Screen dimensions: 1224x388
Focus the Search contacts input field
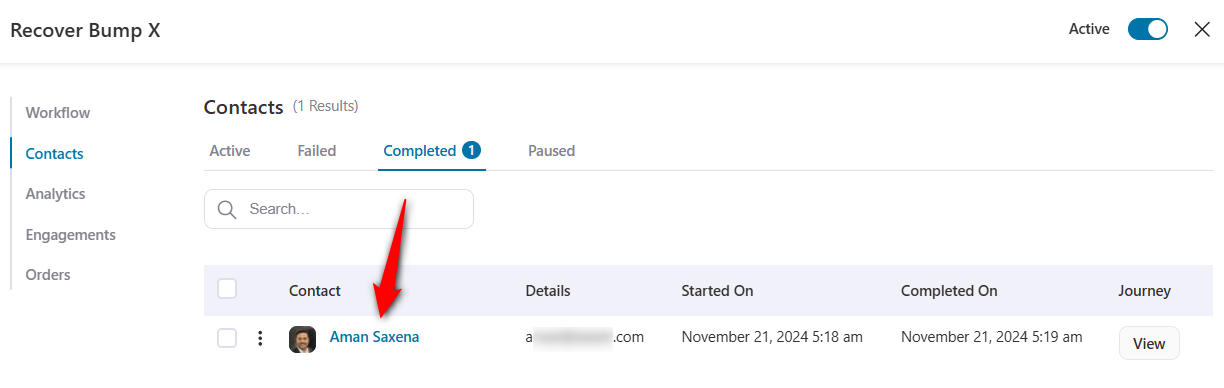pos(339,209)
